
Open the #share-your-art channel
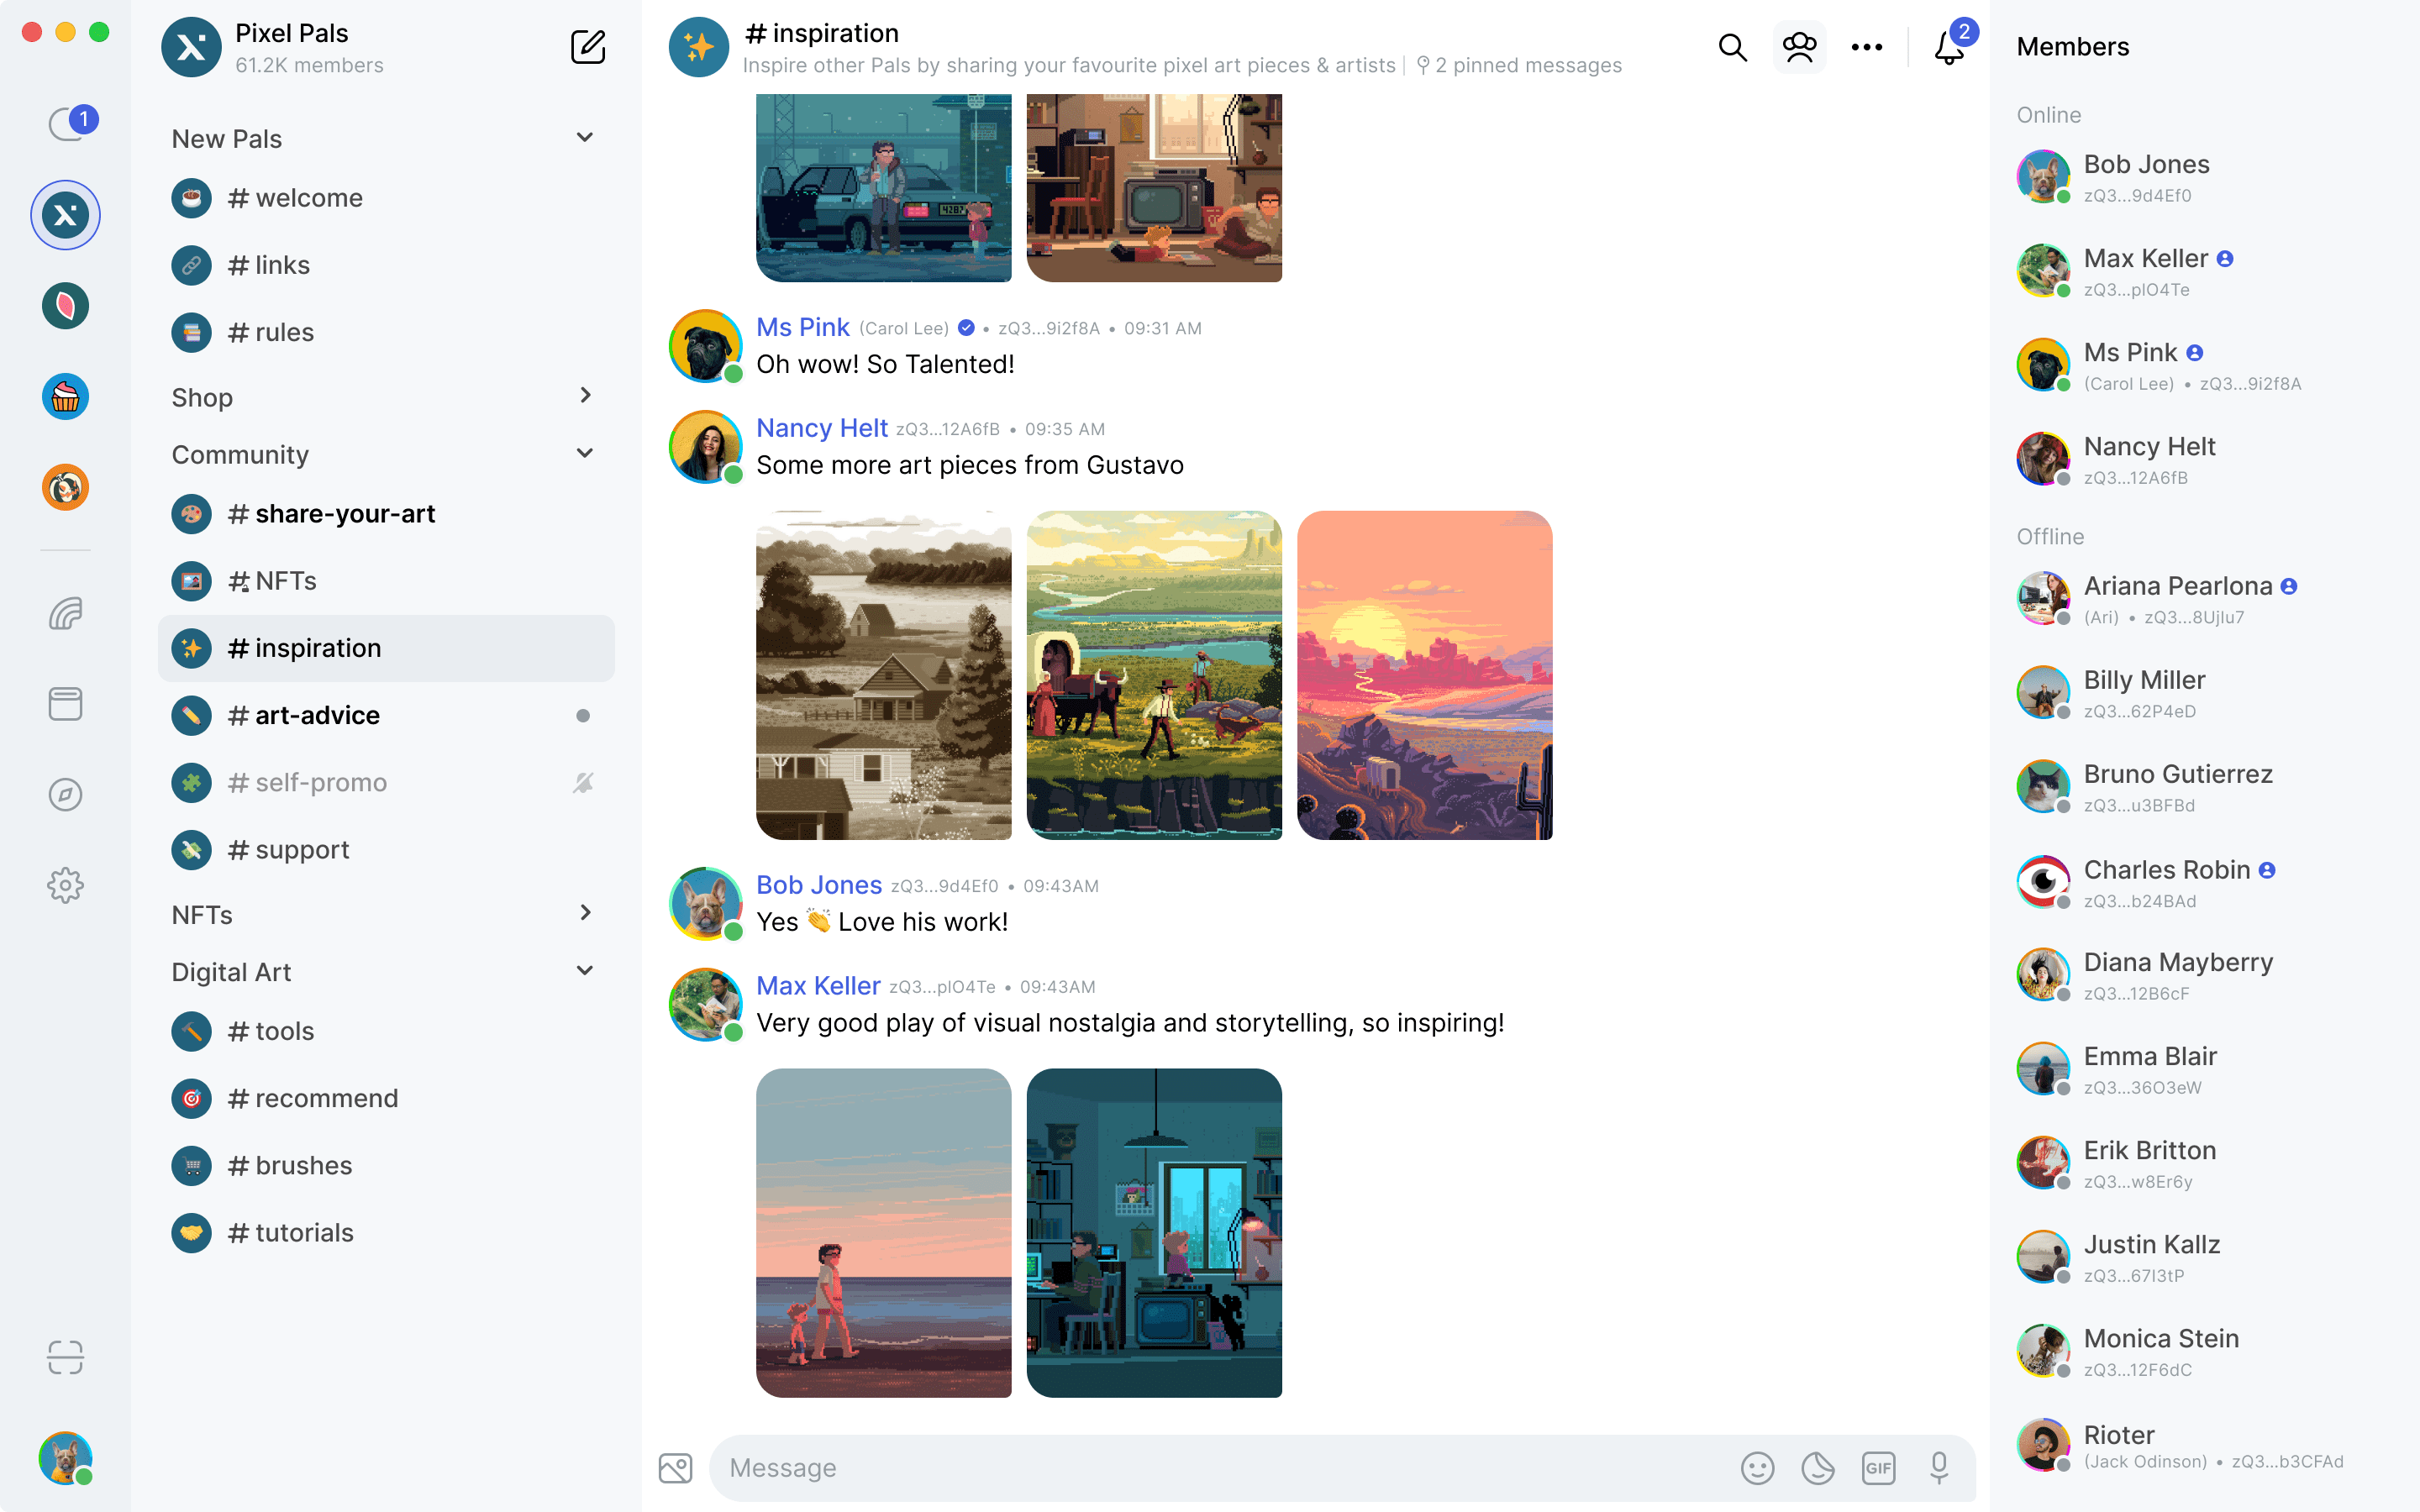(x=331, y=512)
